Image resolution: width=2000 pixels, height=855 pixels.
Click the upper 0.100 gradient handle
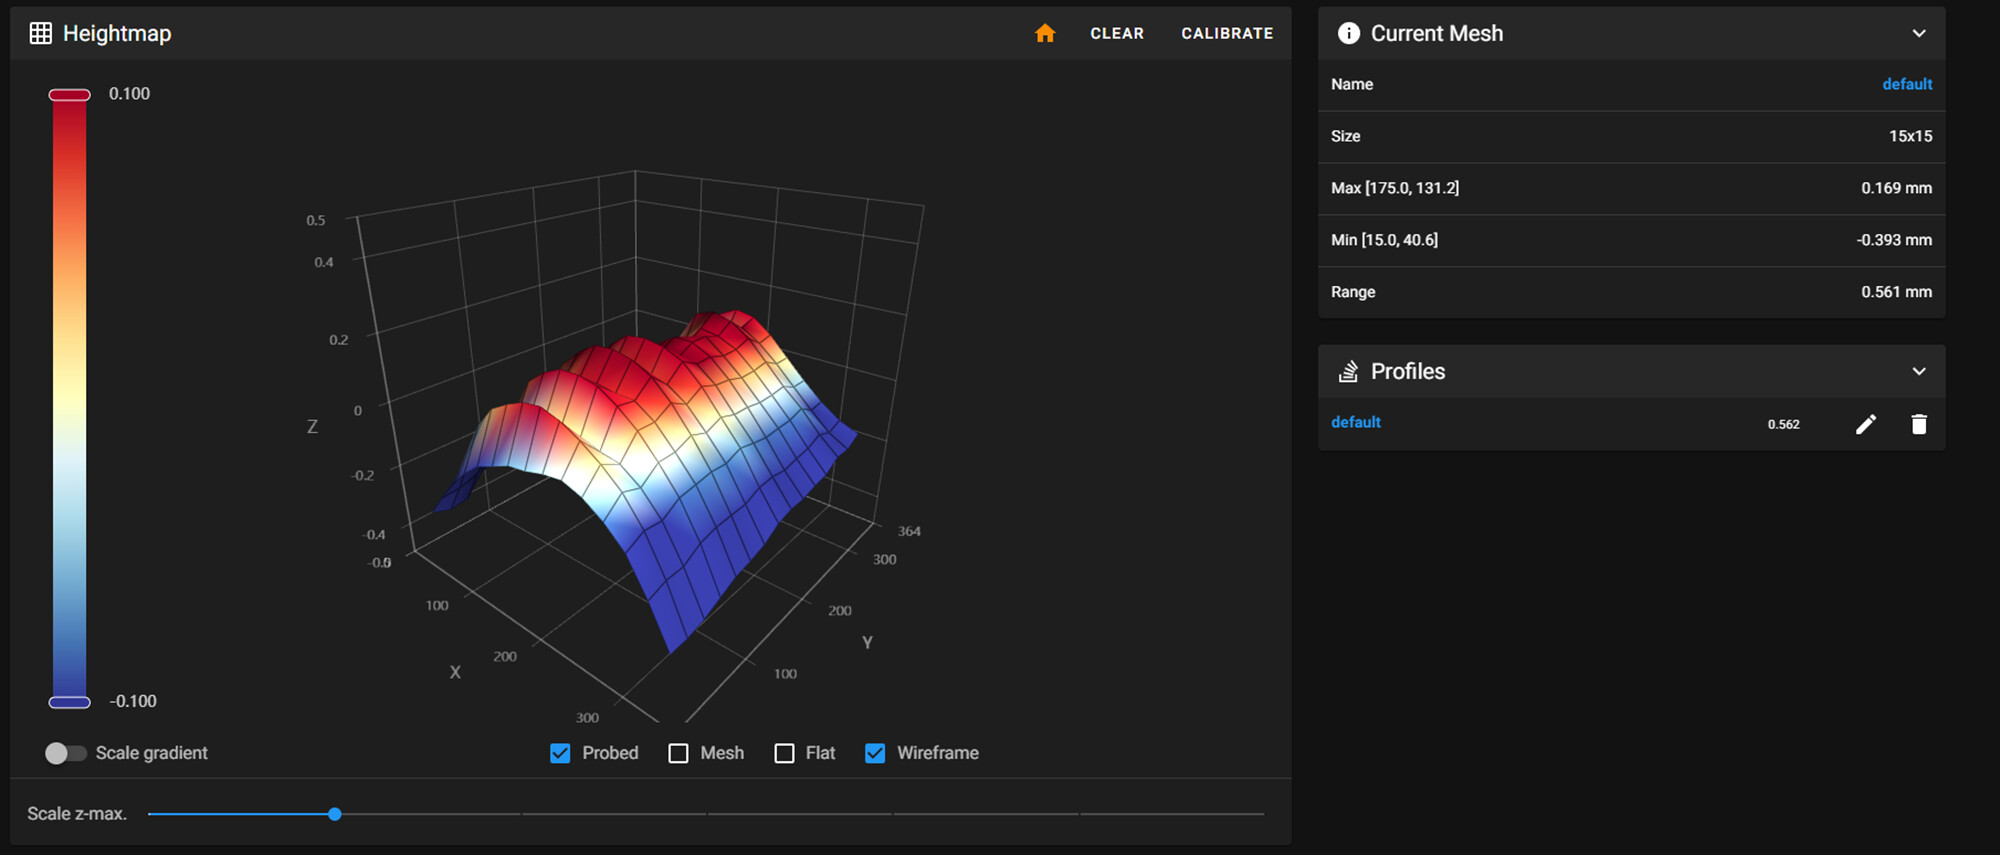(x=70, y=95)
